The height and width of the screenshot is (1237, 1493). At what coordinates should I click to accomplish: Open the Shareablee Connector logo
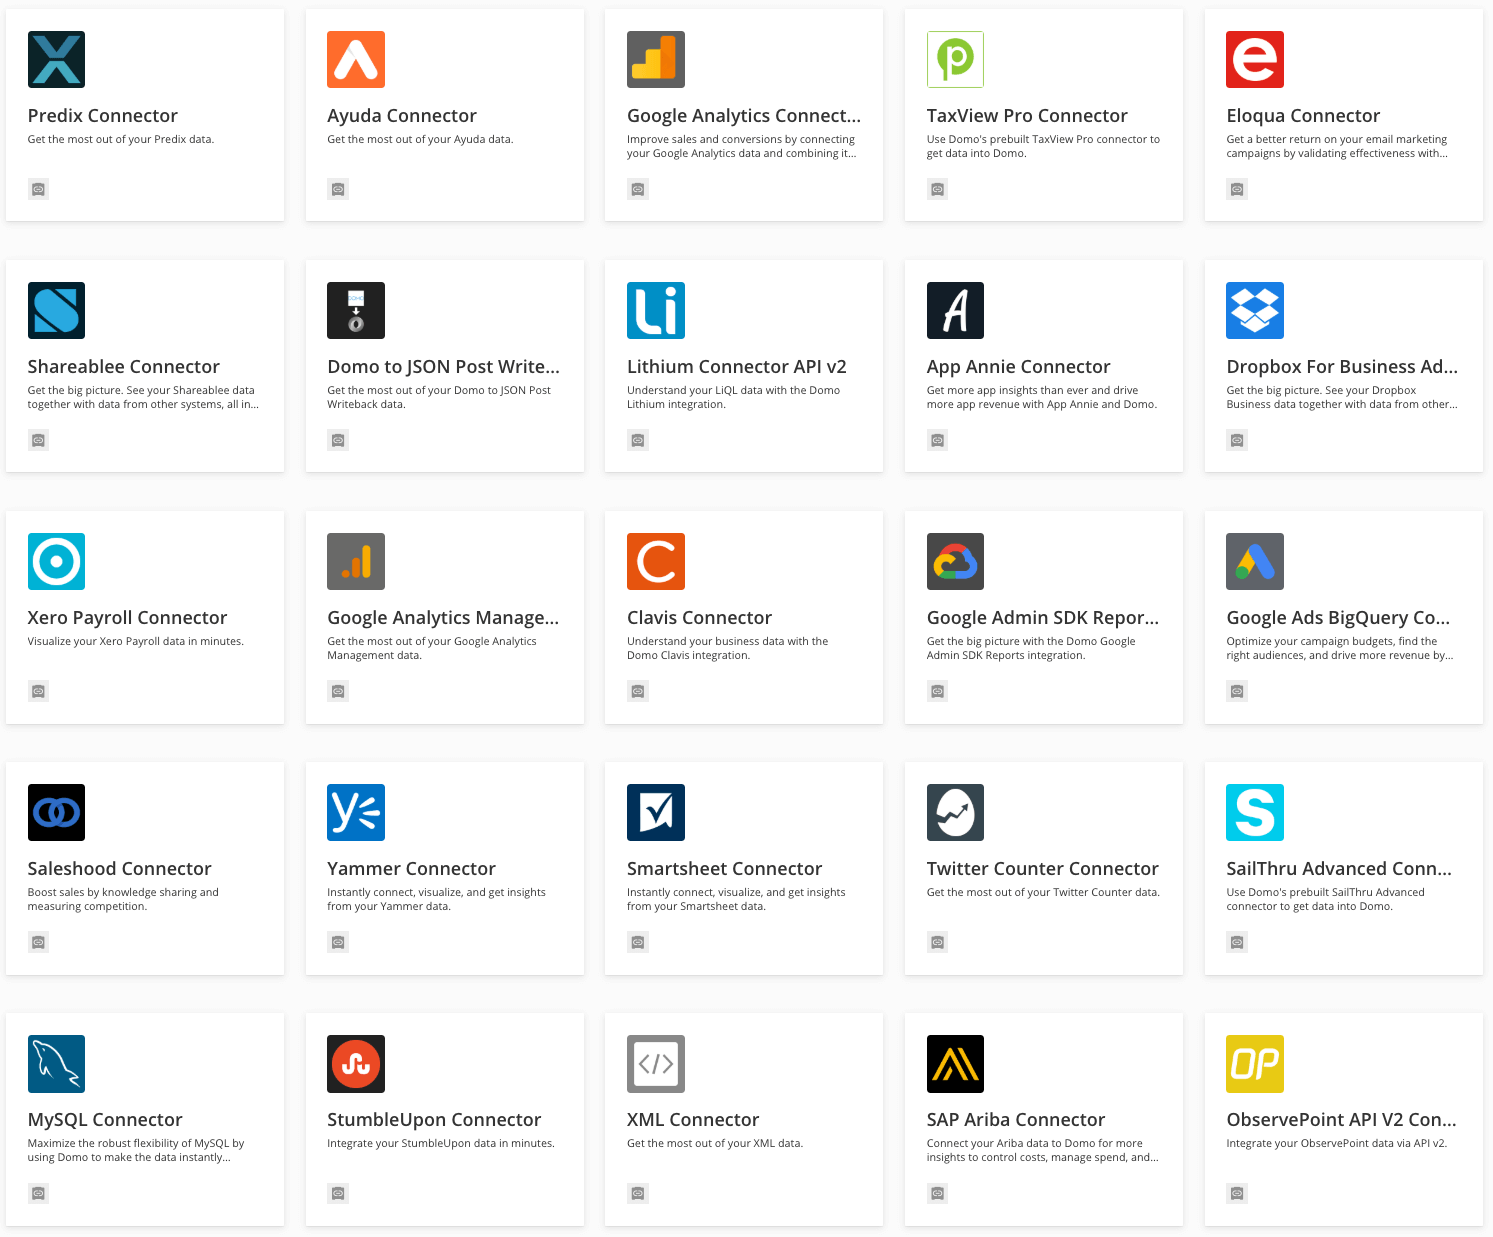coord(56,310)
